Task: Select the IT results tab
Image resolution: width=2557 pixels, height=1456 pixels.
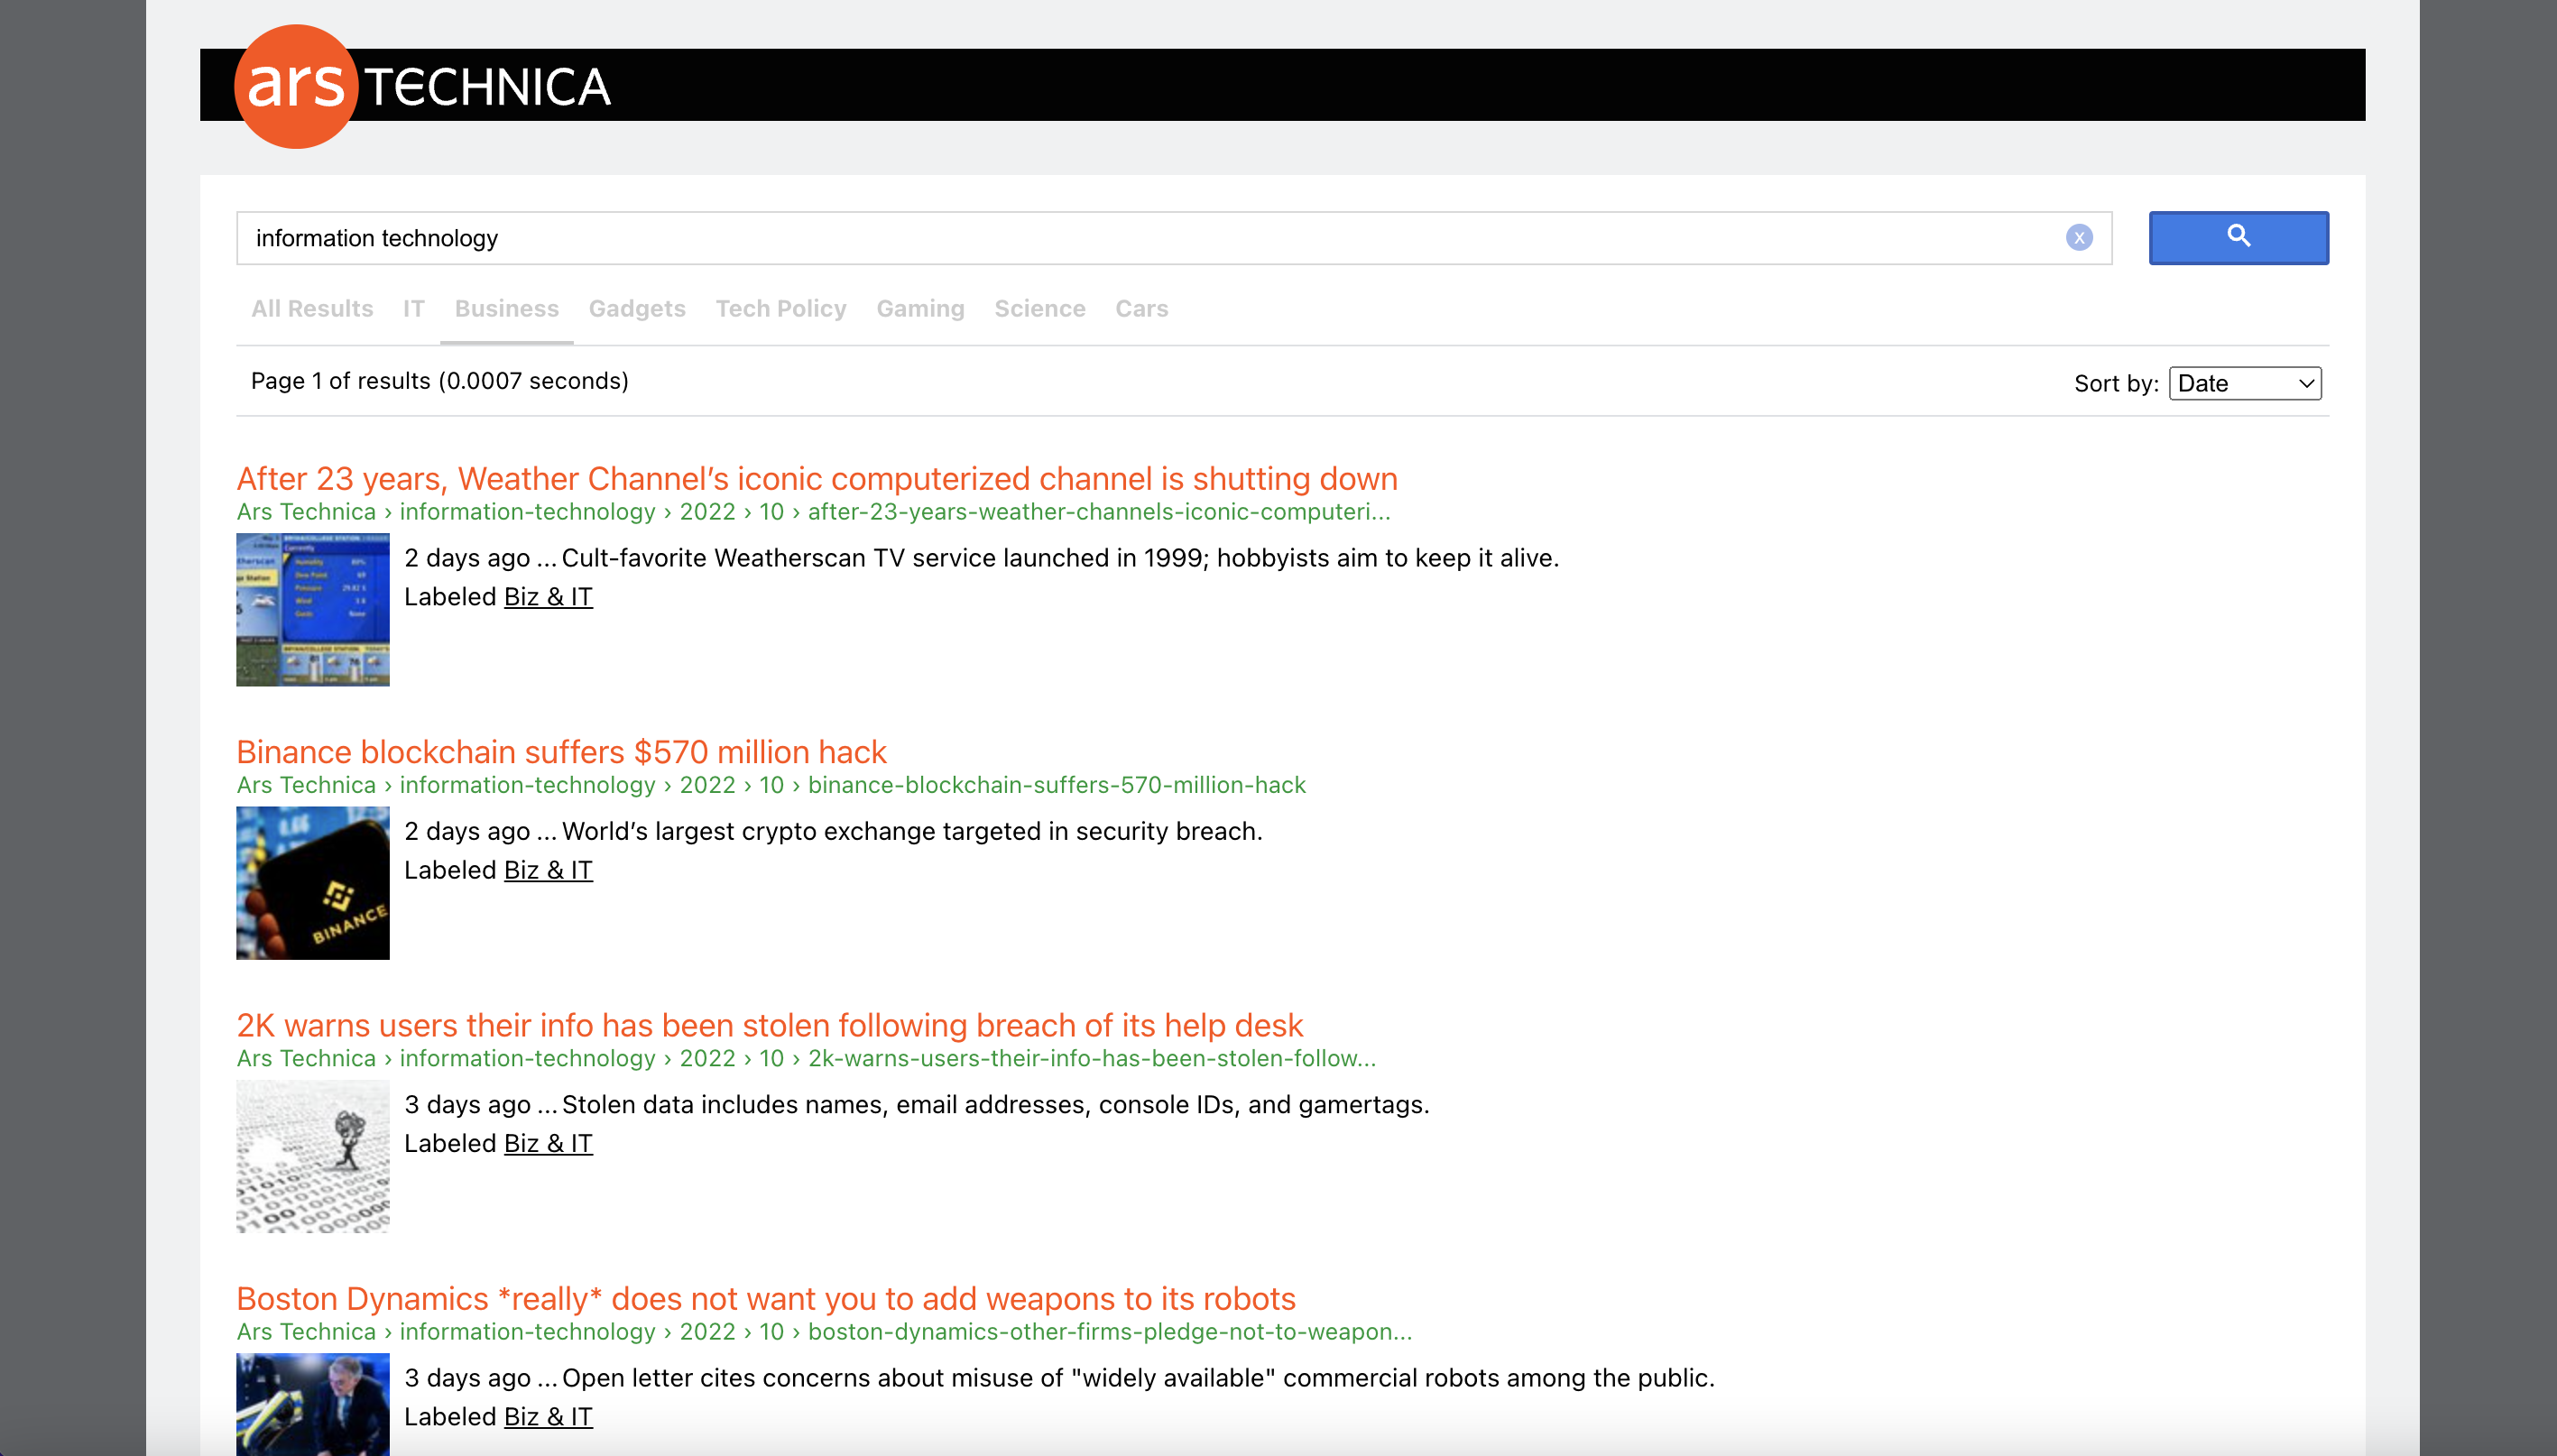Action: pyautogui.click(x=413, y=309)
